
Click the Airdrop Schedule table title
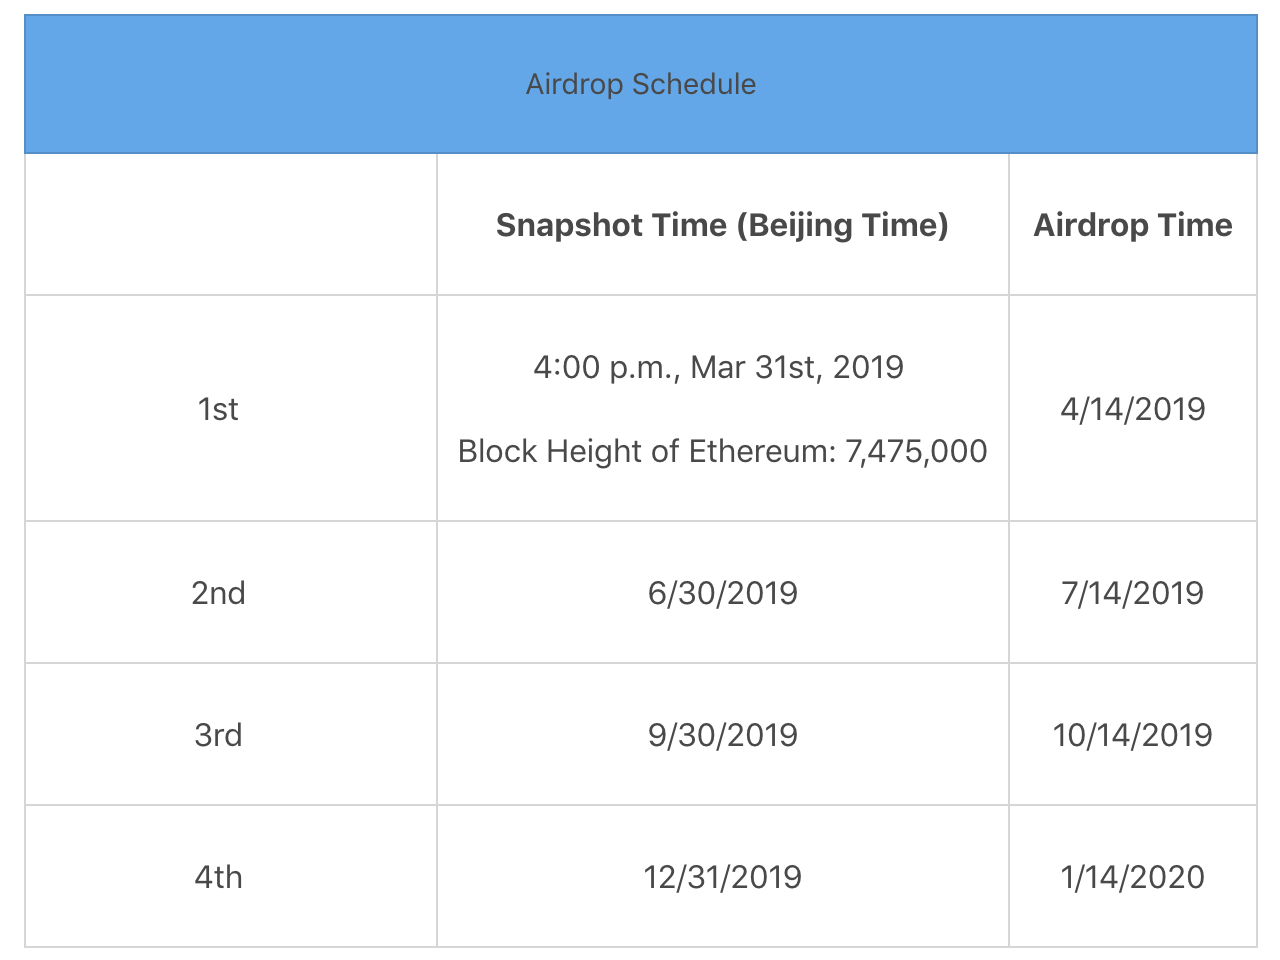tap(641, 84)
